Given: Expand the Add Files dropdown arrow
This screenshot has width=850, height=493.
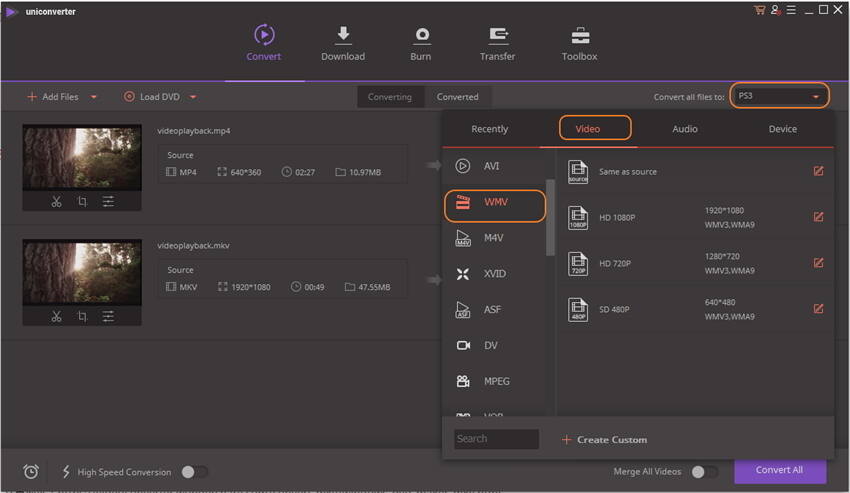Looking at the screenshot, I should (93, 97).
